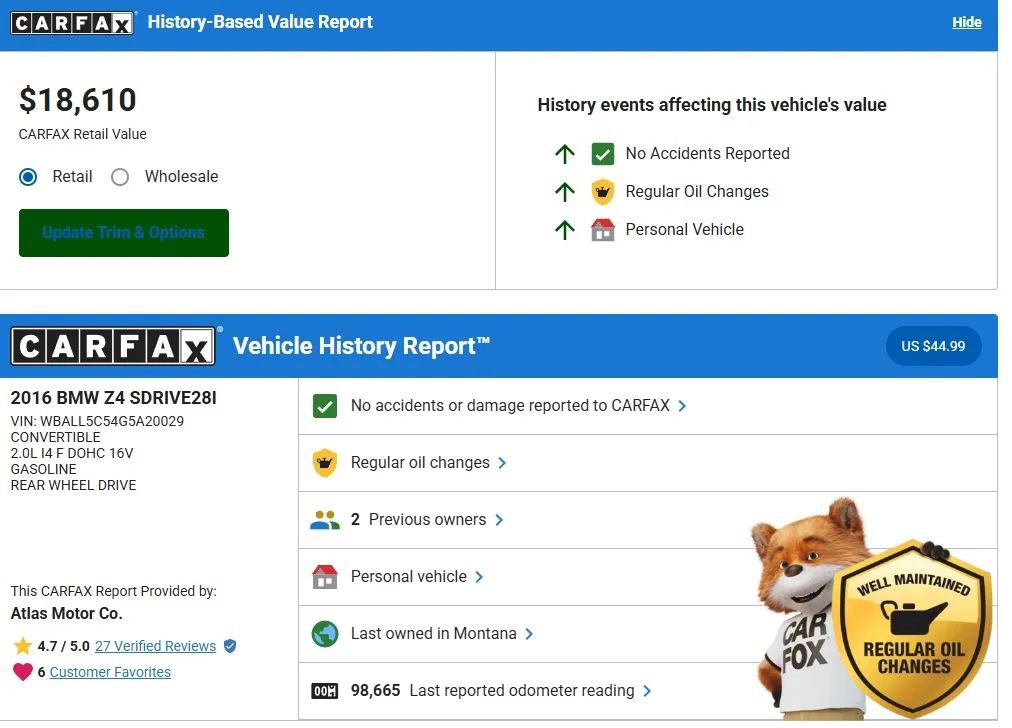Click the house icon beside Personal Vehicle value event
Screen dimensions: 1012x728
click(x=603, y=230)
